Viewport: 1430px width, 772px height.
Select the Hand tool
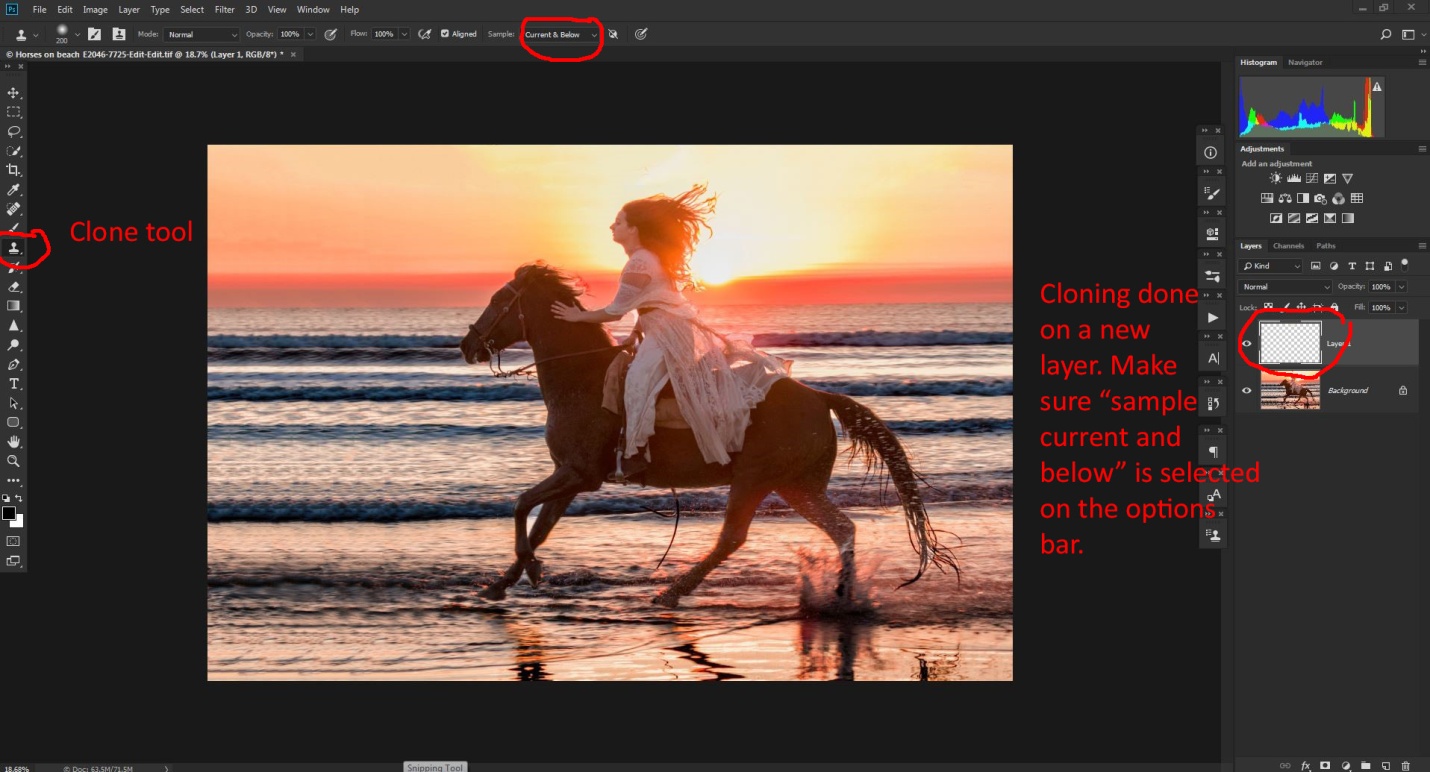point(14,442)
